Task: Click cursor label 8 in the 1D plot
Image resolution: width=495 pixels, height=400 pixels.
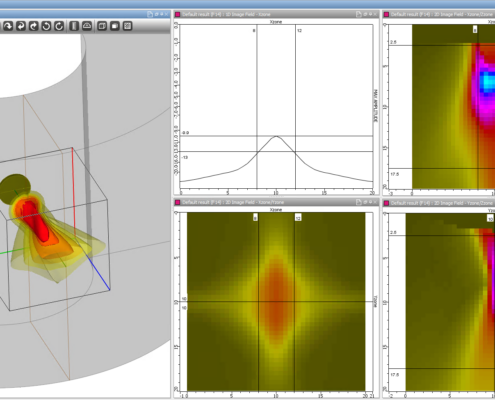Action: (x=254, y=31)
